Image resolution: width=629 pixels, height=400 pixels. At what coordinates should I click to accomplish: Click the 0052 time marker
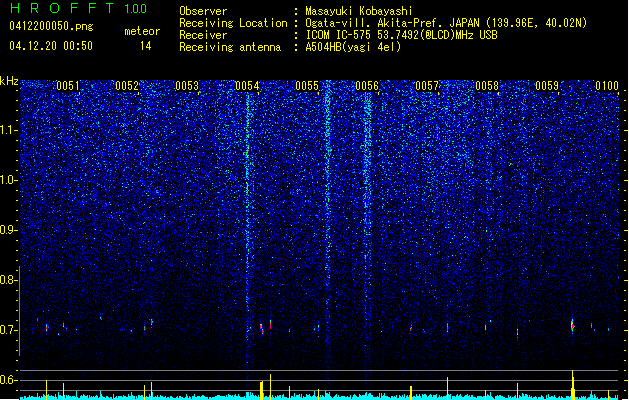pyautogui.click(x=127, y=86)
